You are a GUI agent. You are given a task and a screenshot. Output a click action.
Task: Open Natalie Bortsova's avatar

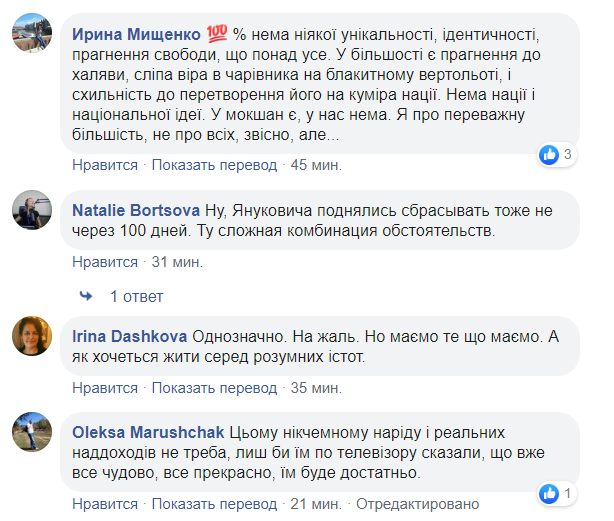(x=32, y=210)
